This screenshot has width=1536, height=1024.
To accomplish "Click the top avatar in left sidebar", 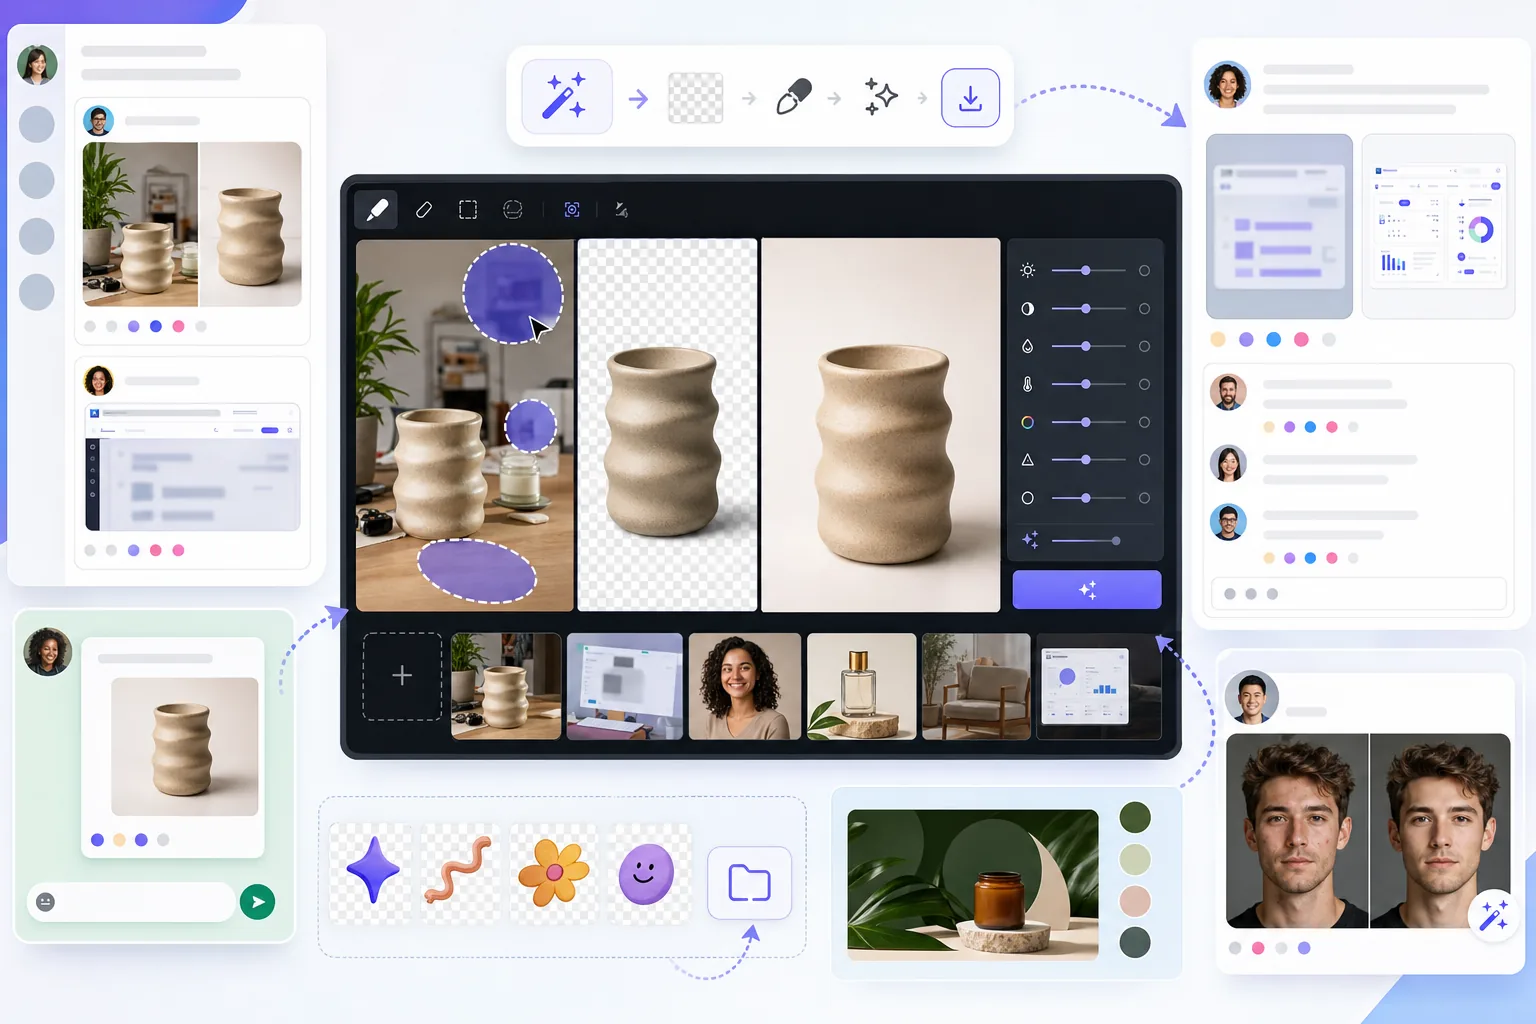I will 37,65.
